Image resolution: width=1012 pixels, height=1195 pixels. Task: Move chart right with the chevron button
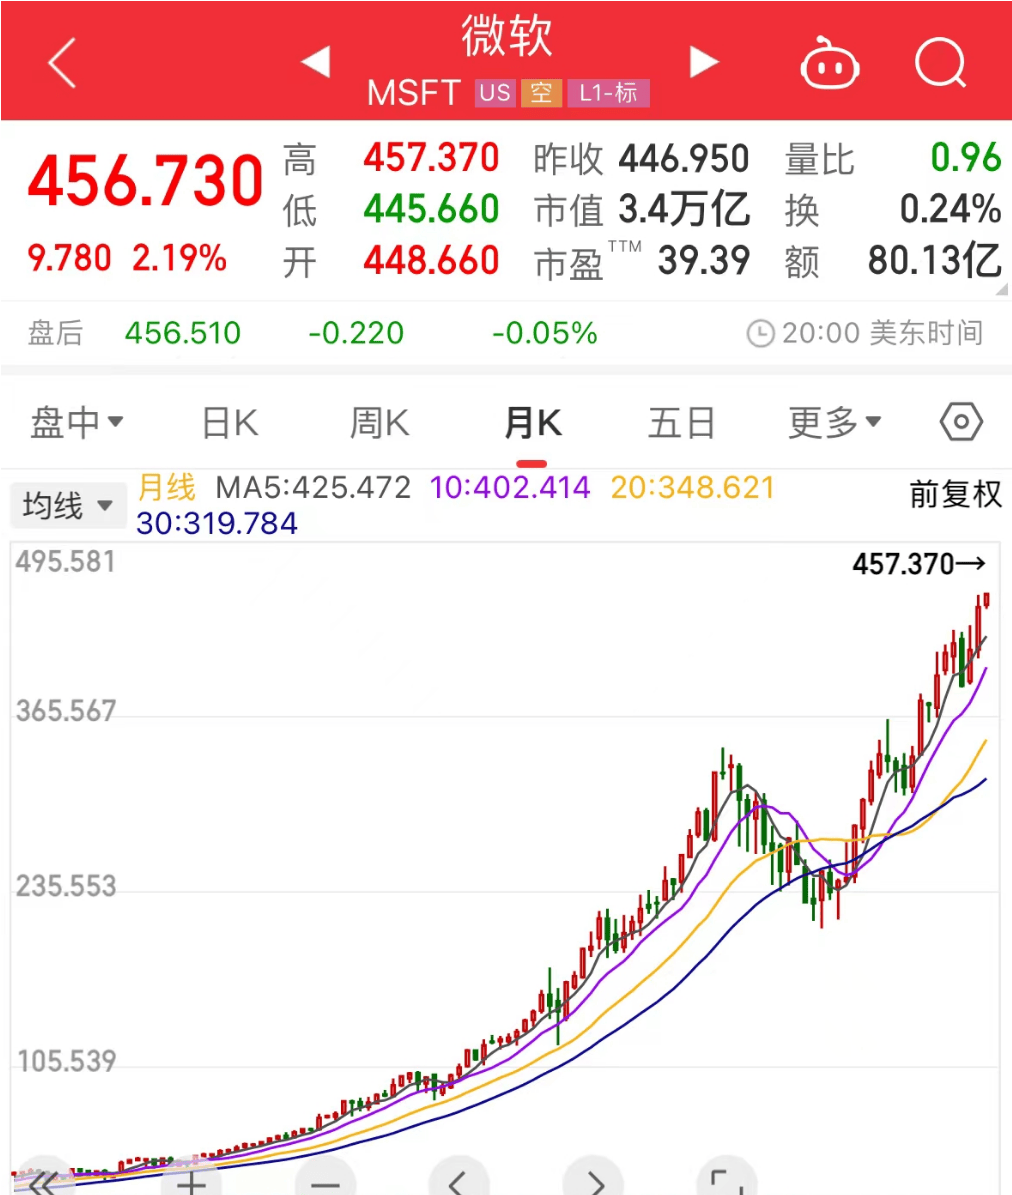594,1181
